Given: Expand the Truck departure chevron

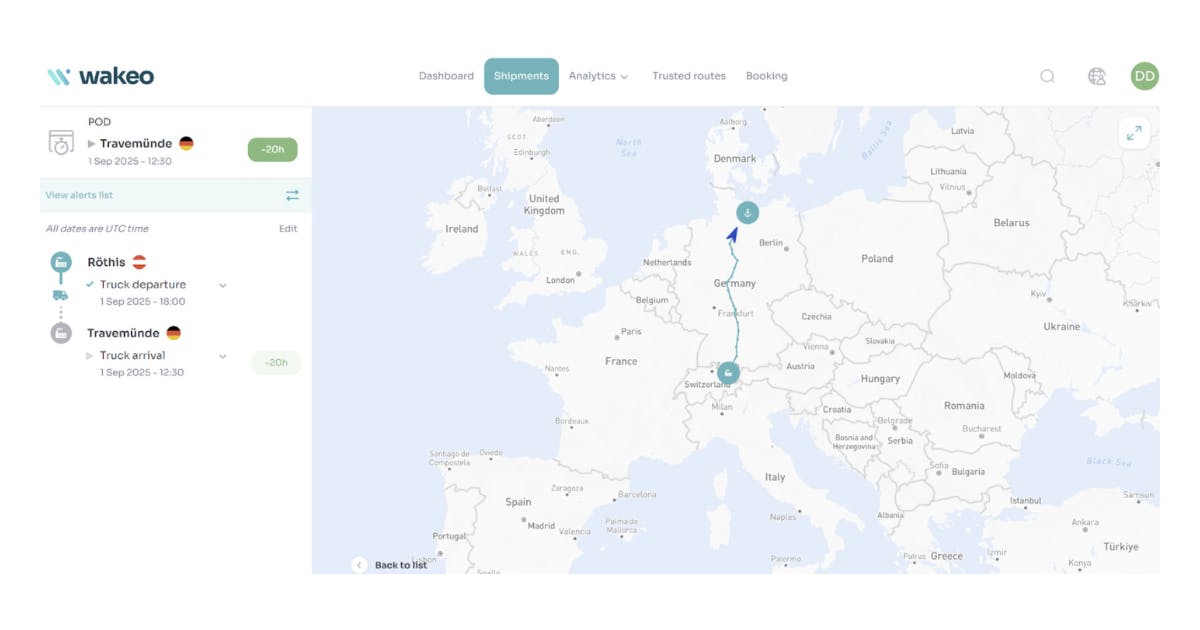Looking at the screenshot, I should 223,285.
